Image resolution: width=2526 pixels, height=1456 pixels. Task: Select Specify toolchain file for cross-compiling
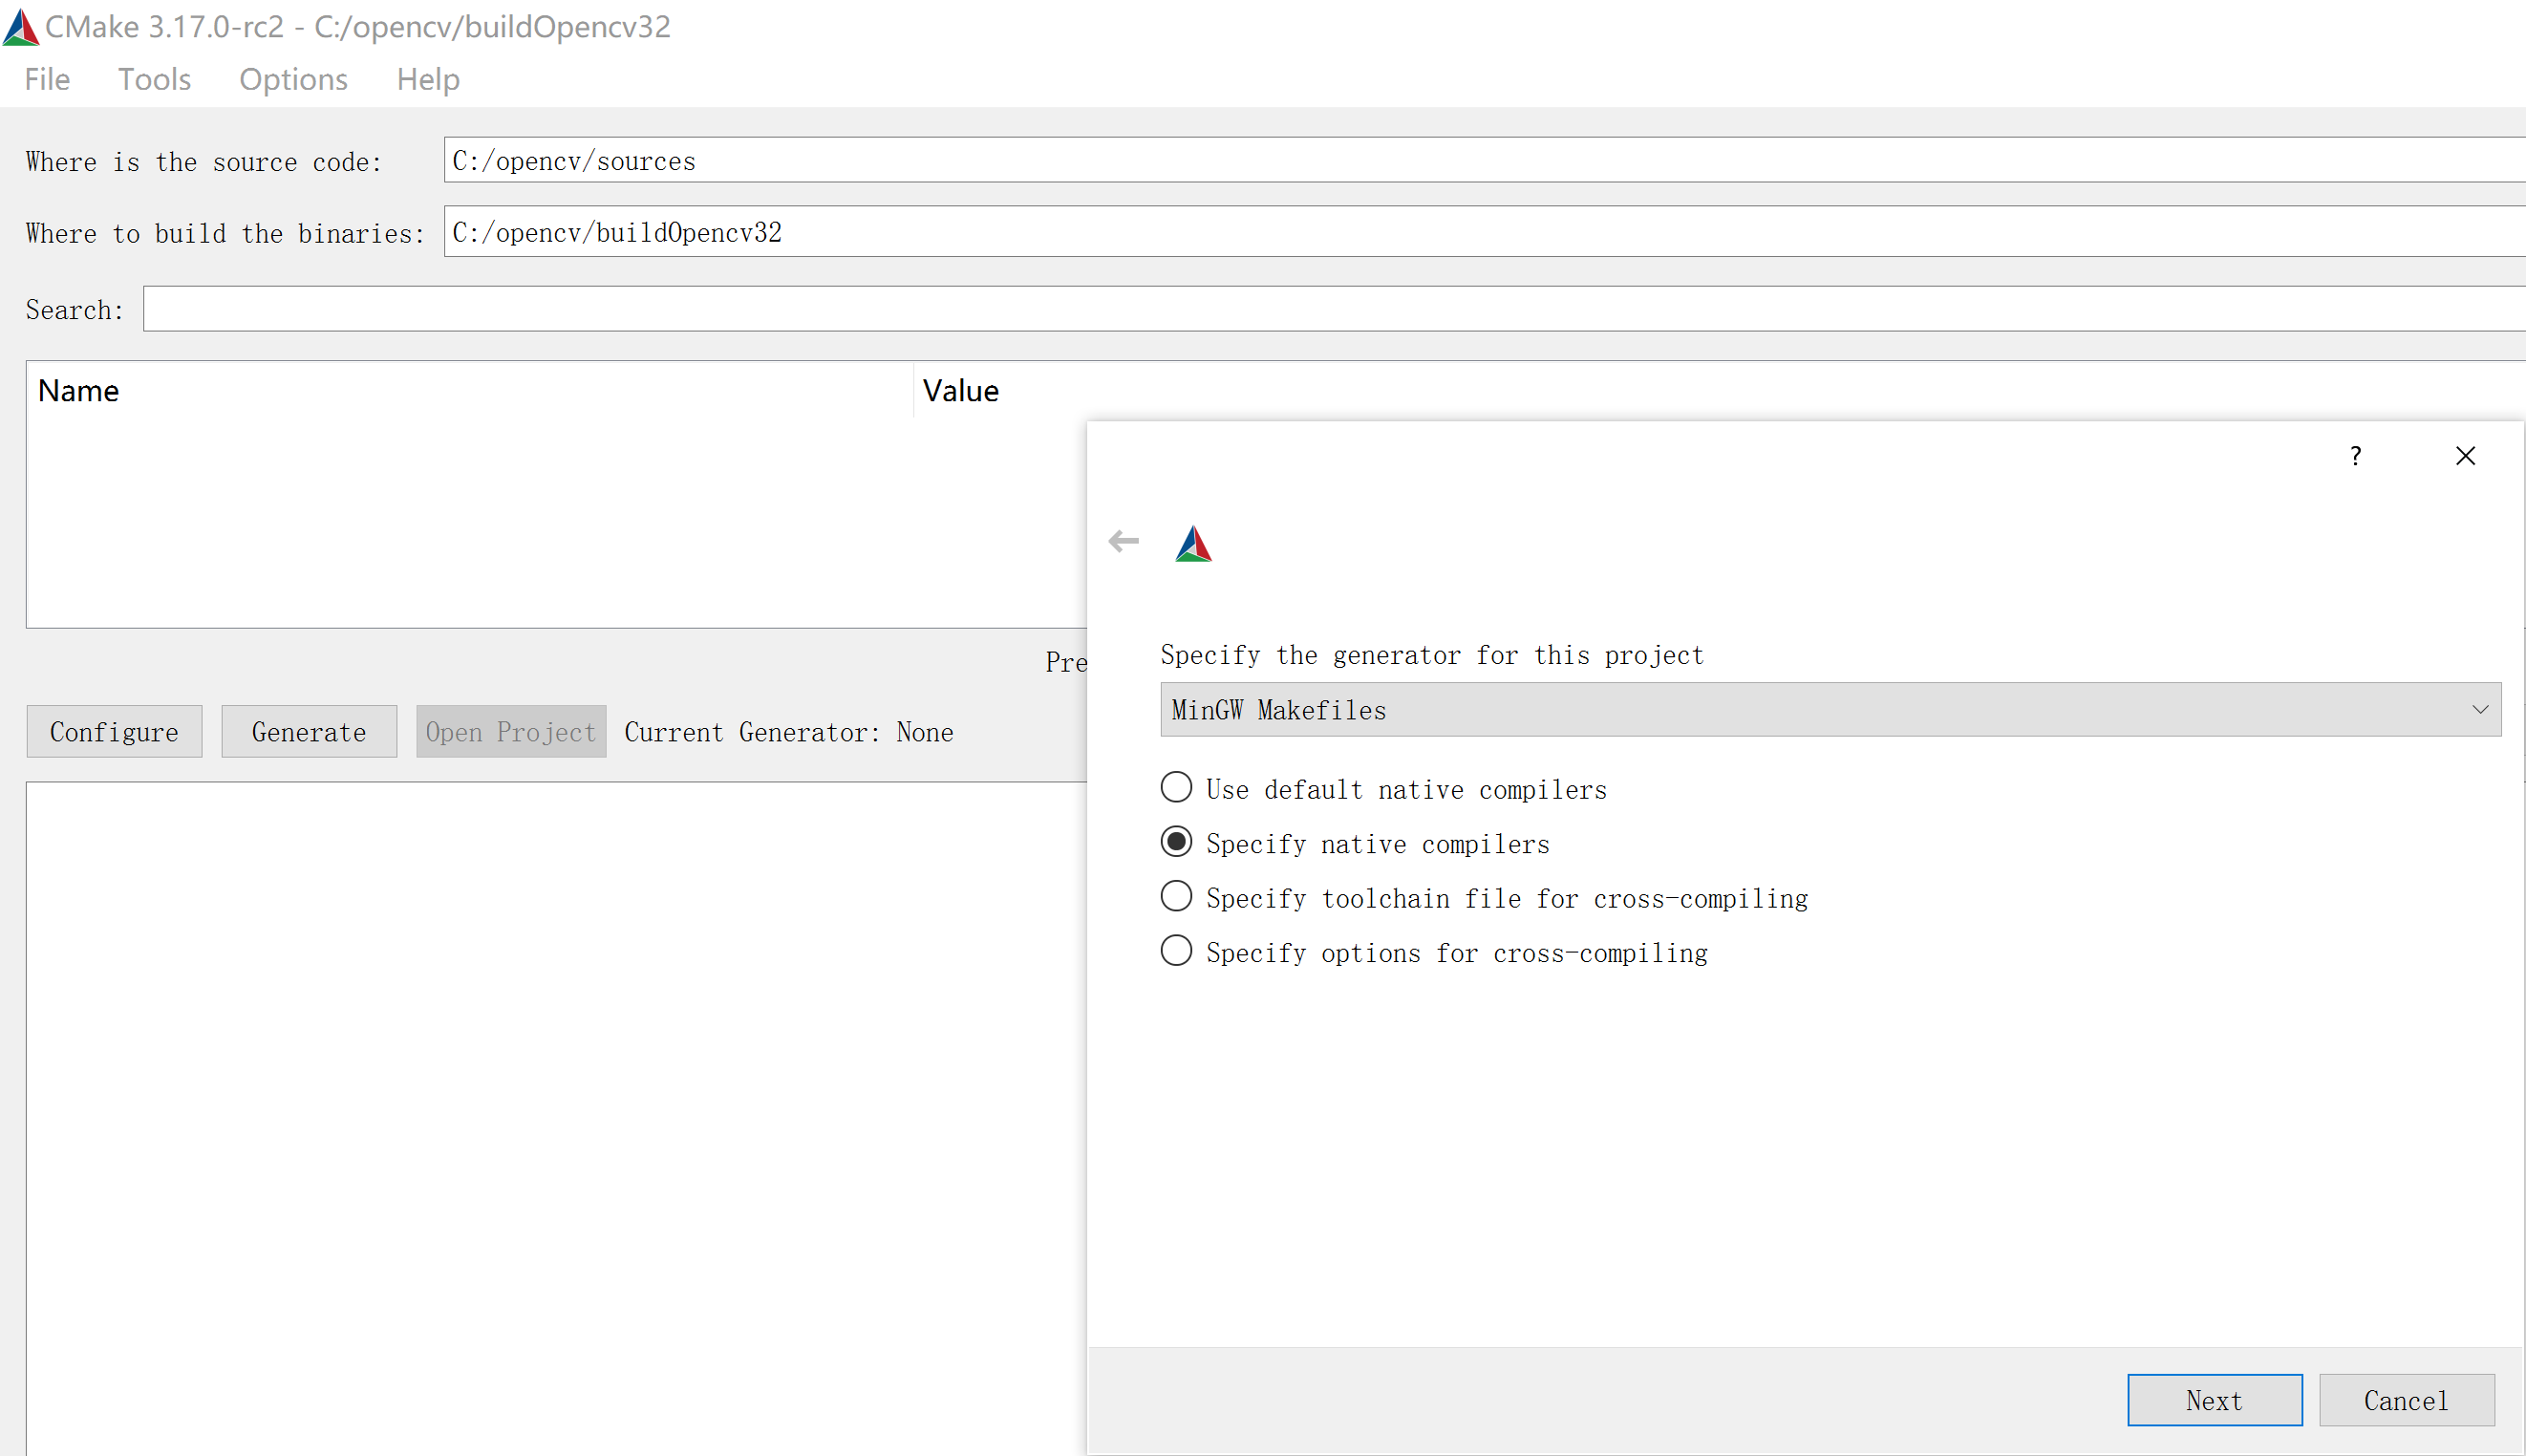click(x=1176, y=896)
